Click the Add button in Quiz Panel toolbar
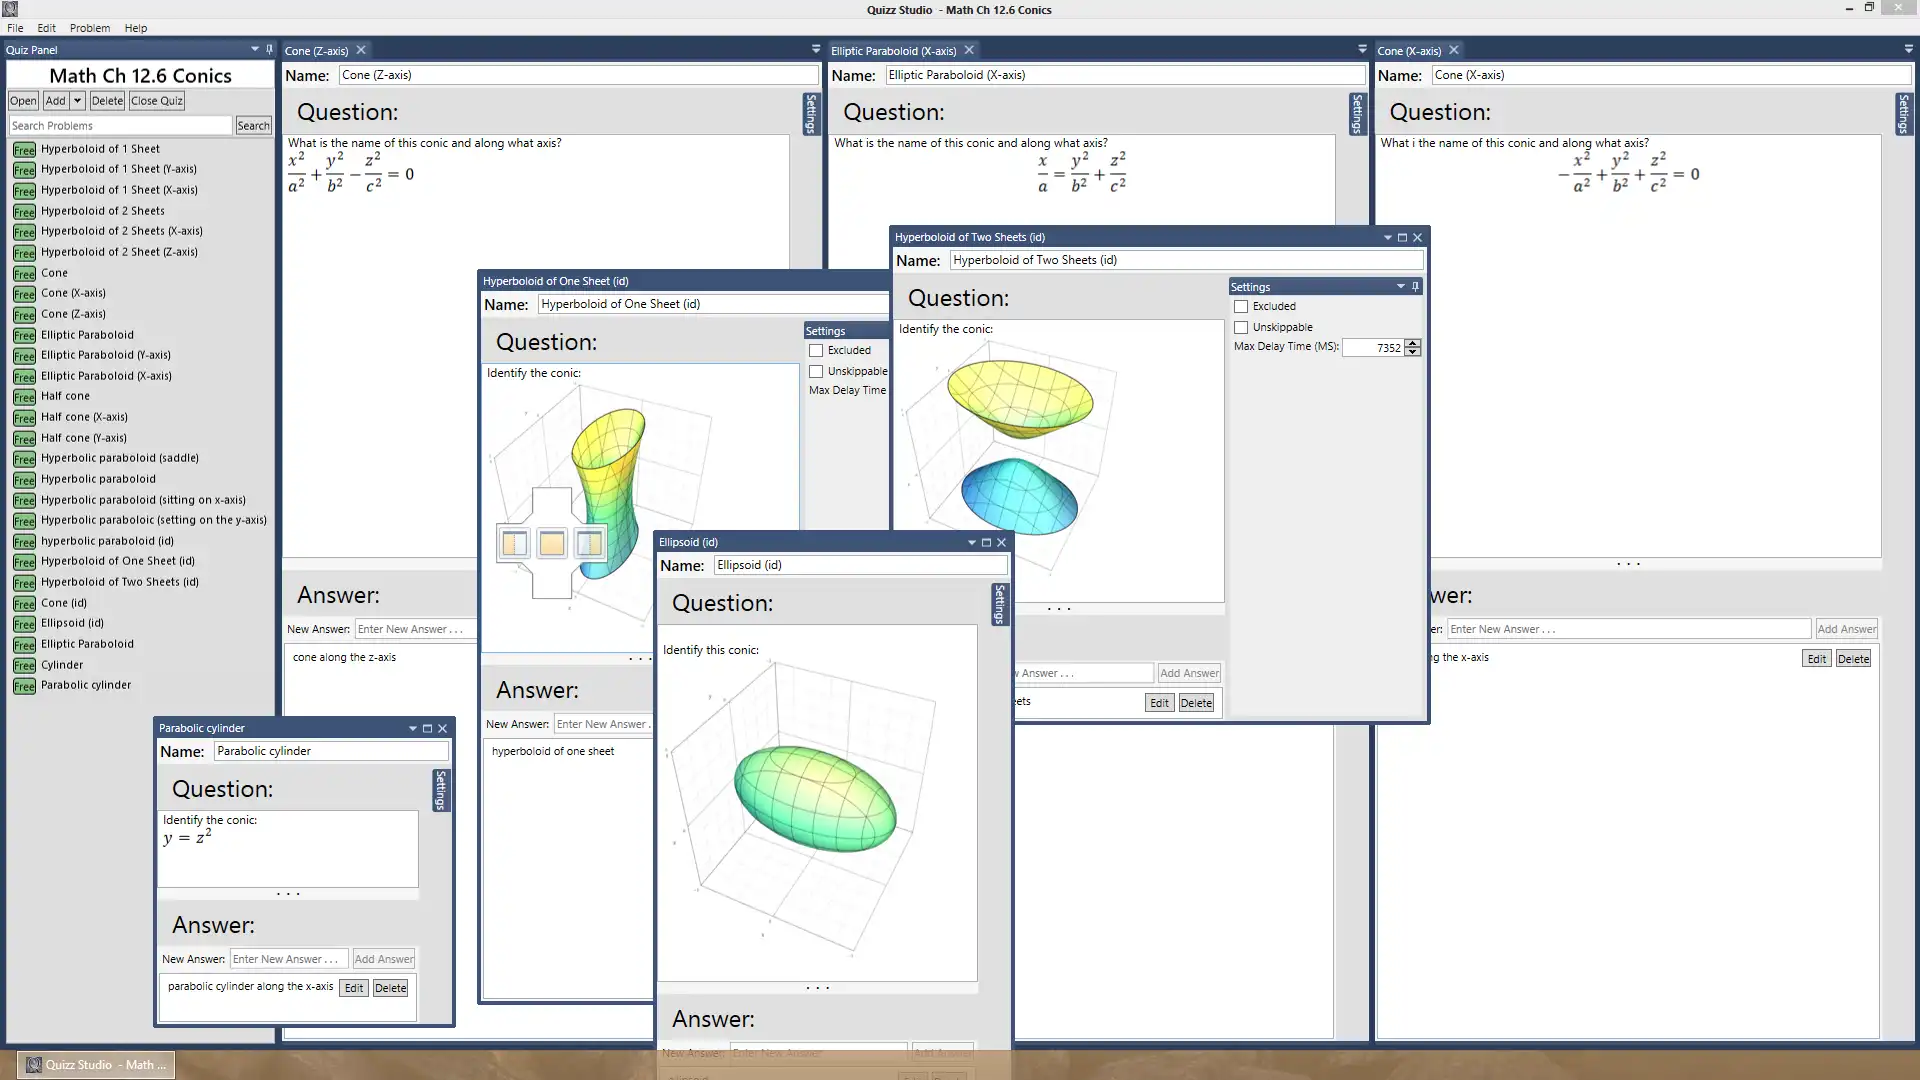The image size is (1920, 1080). (54, 99)
